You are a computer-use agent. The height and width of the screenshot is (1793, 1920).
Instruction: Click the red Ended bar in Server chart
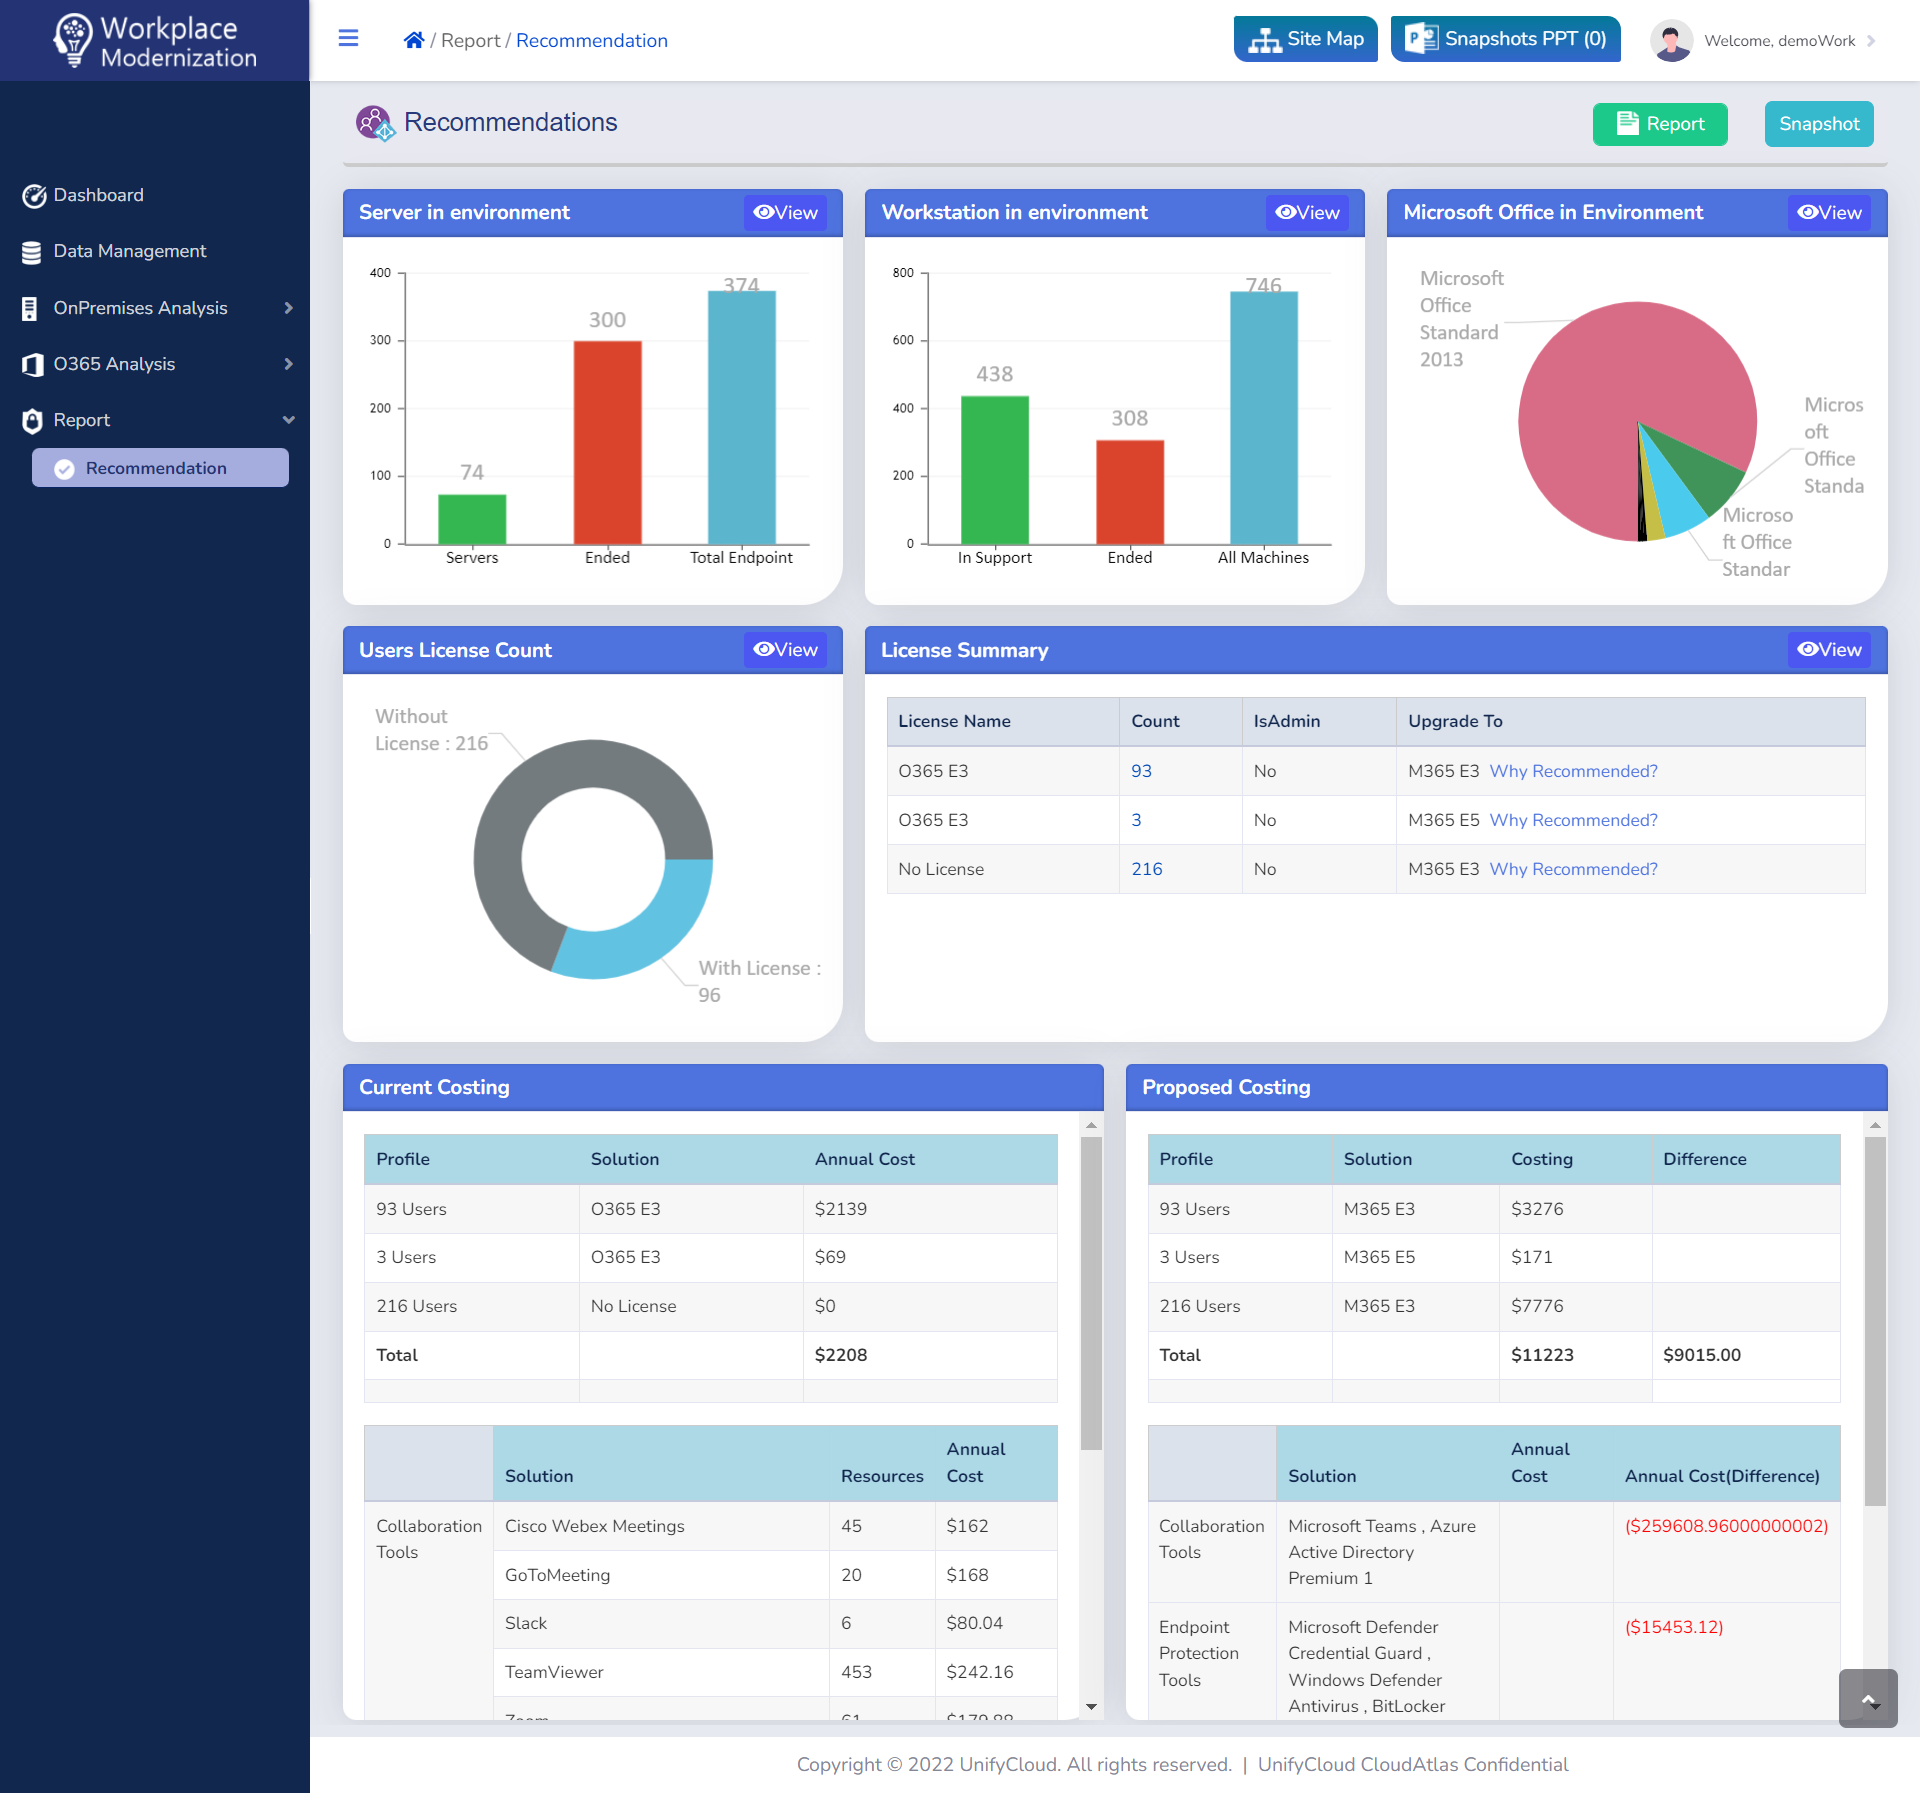click(607, 443)
